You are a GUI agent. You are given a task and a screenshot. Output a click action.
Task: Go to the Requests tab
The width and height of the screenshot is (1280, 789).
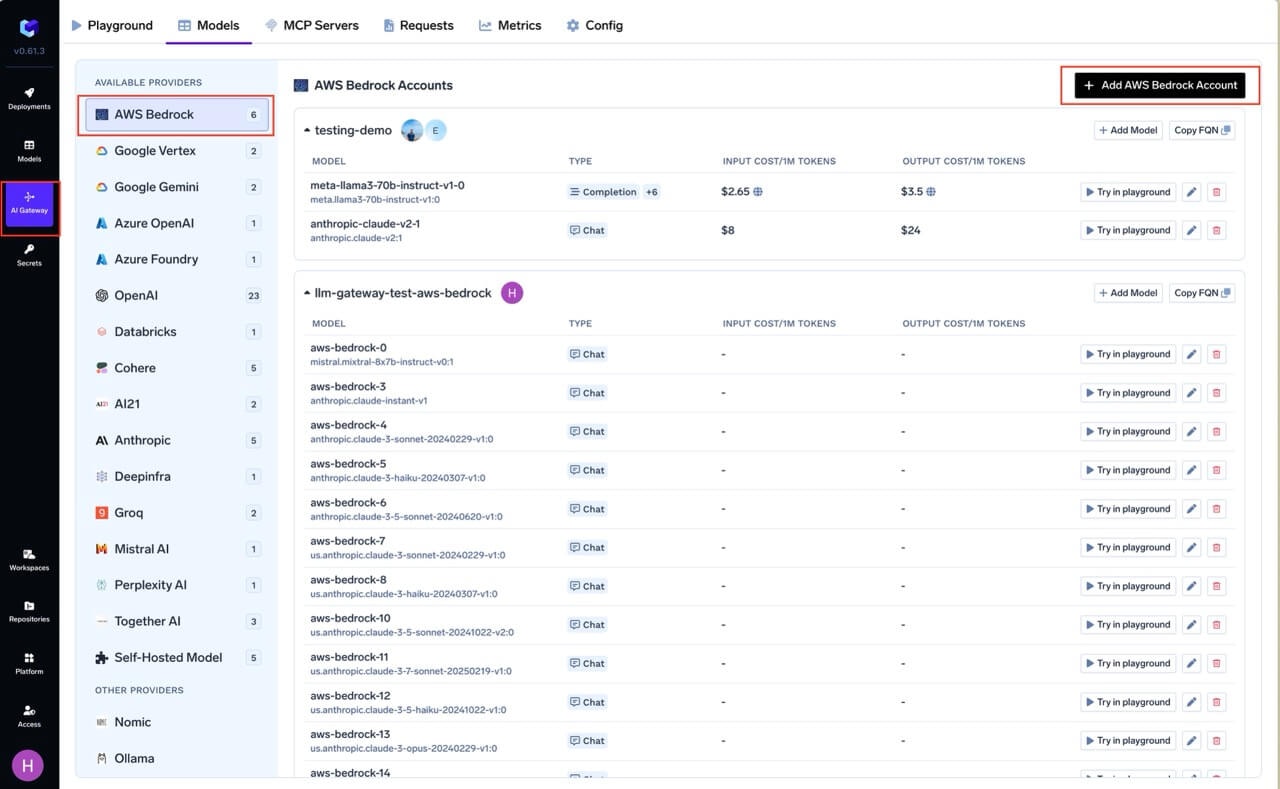click(x=418, y=25)
